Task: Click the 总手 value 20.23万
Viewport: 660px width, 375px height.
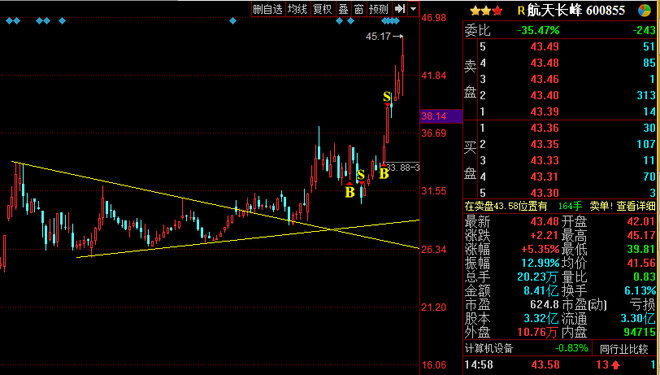Action: (538, 277)
